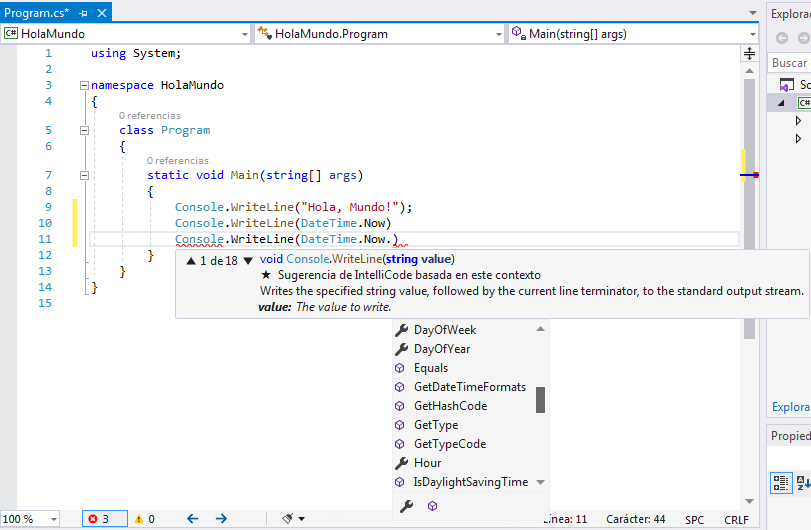Collapse the Main method outline

pos(83,175)
